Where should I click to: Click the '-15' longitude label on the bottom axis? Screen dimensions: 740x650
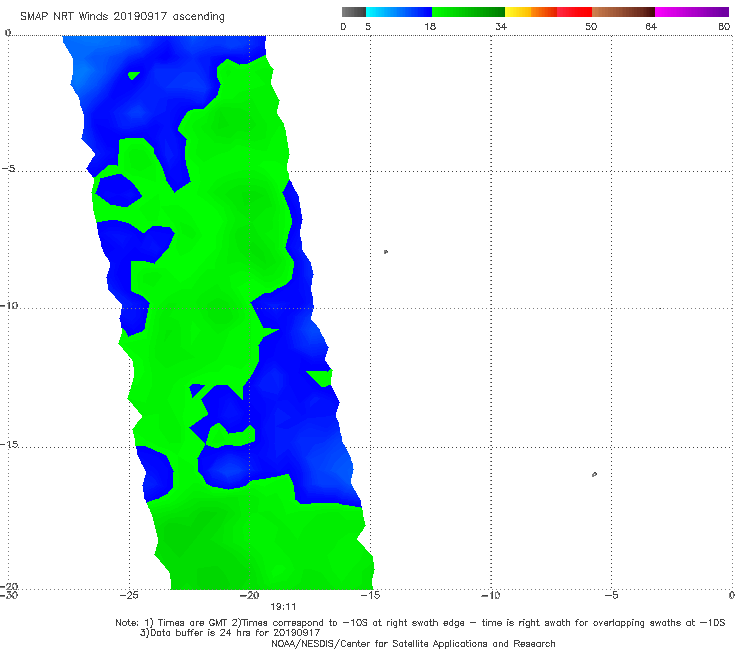[370, 595]
